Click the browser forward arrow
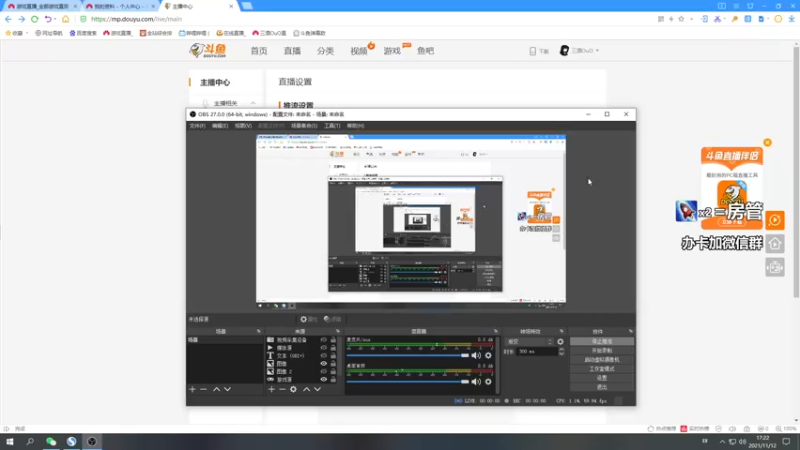The image size is (800, 450). 21,19
